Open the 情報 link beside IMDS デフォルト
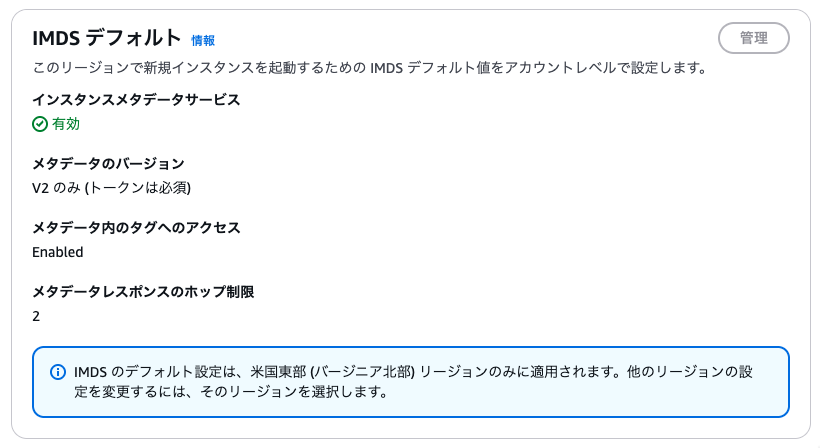This screenshot has height=448, width=820. 203,41
